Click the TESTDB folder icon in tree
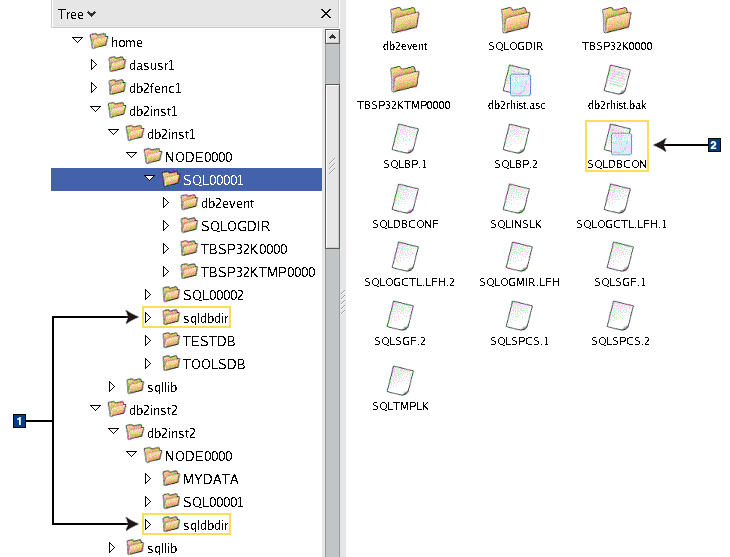Viewport: 730px width, 557px height. click(x=171, y=340)
